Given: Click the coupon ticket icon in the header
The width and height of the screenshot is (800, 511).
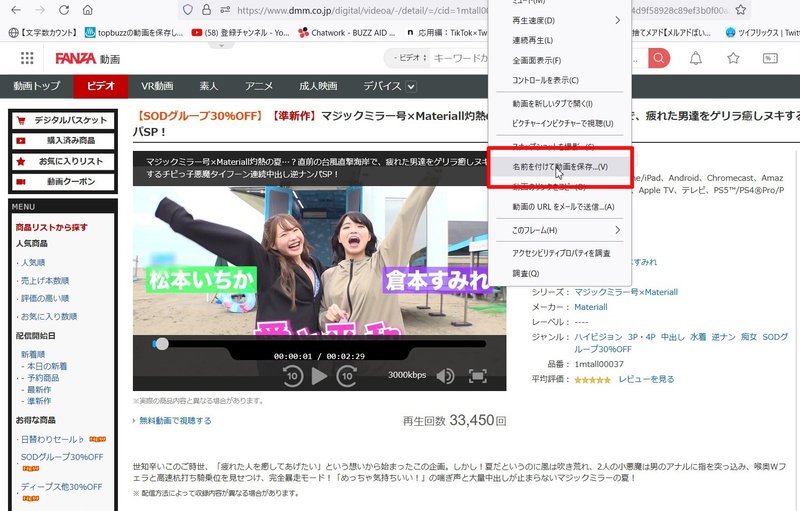Looking at the screenshot, I should click(x=770, y=58).
